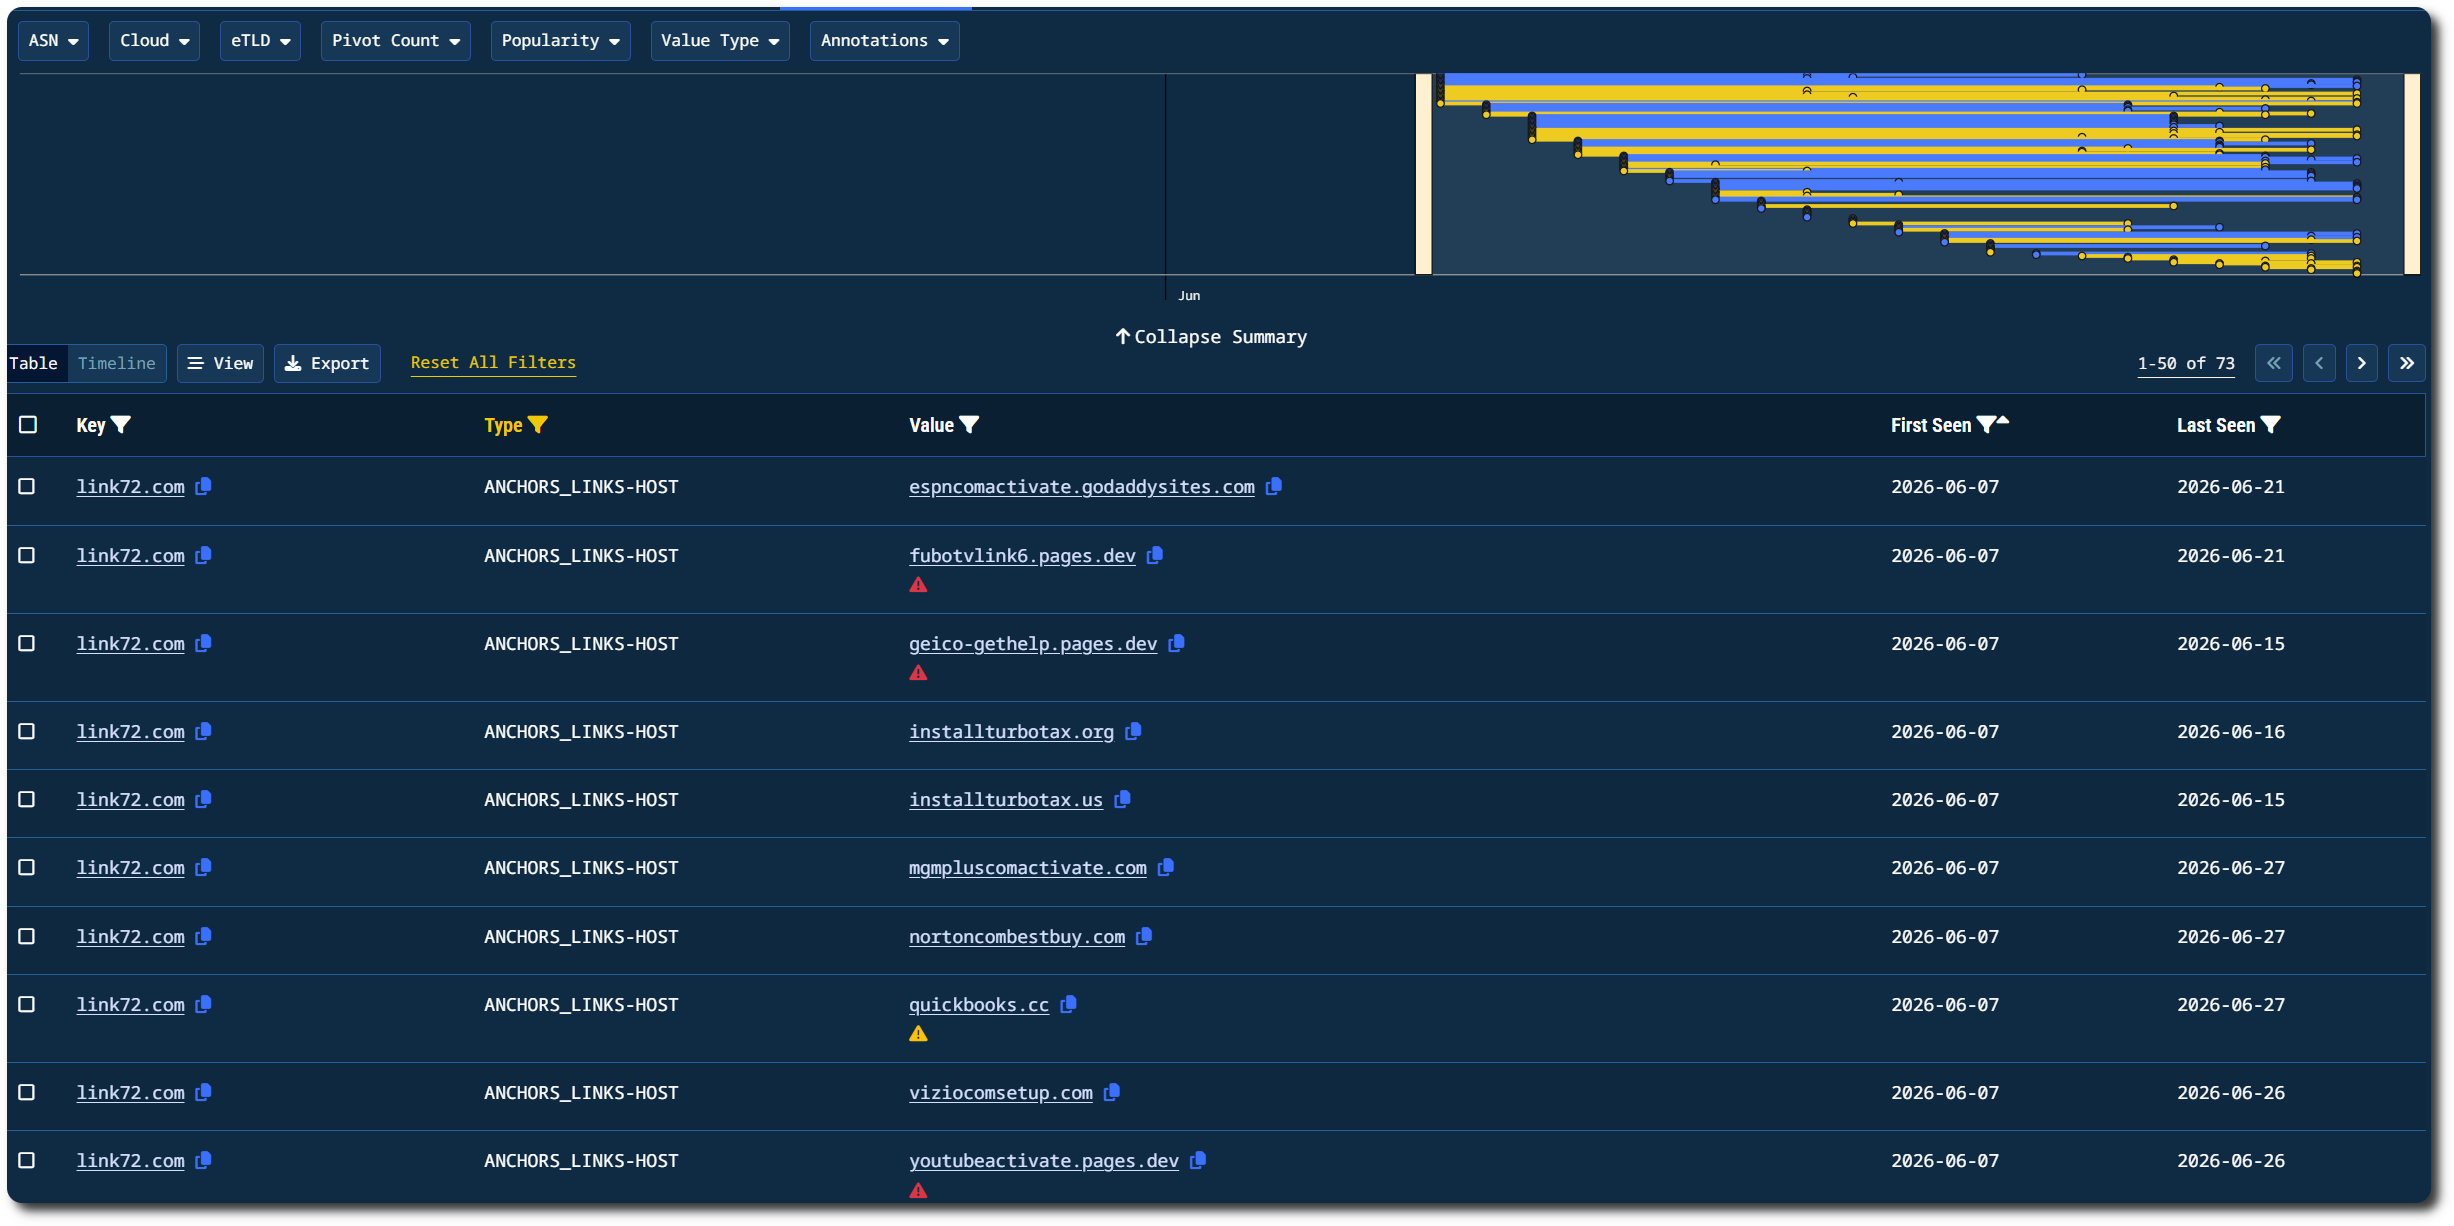The height and width of the screenshot is (1226, 2454).
Task: Open viziocomsetup.com value link
Action: click(x=1000, y=1092)
